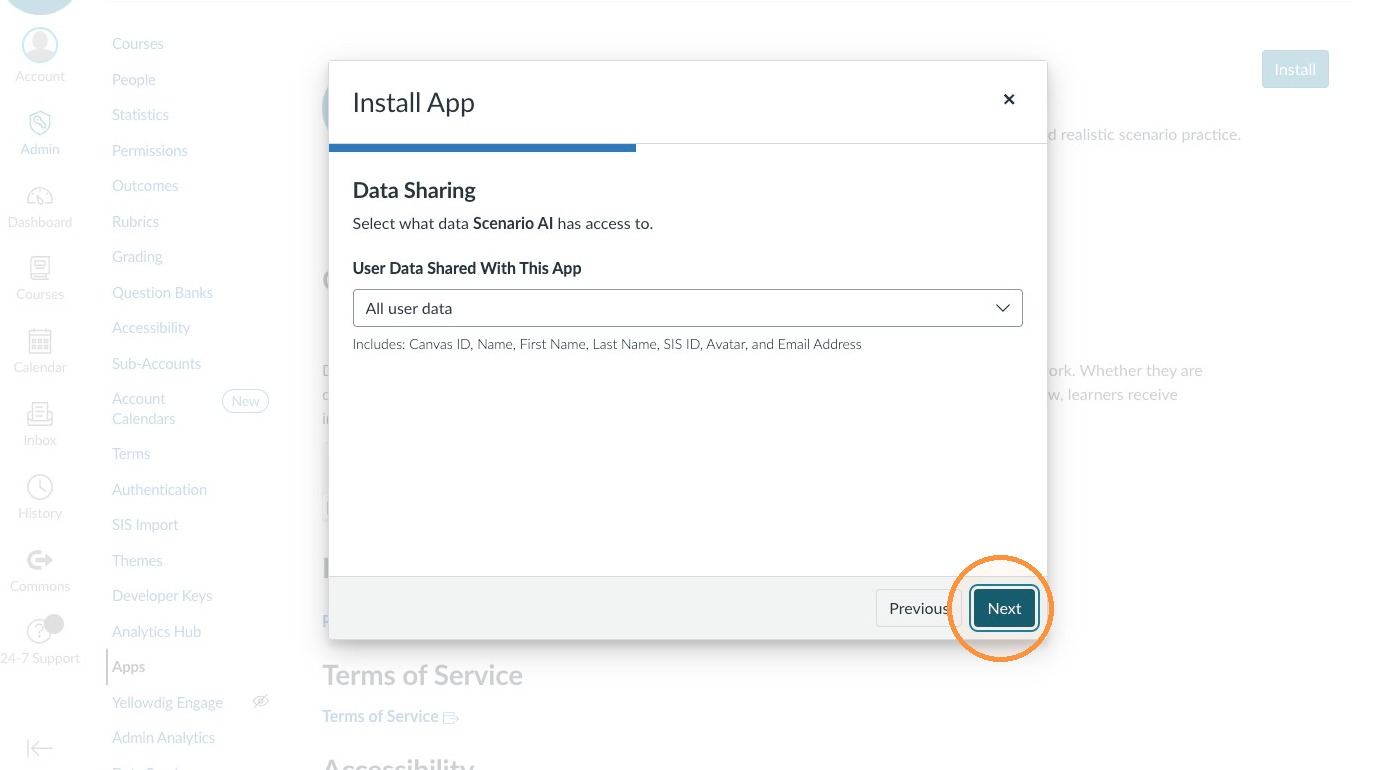1376x770 pixels.
Task: Open SIS Import in admin menu
Action: (145, 525)
